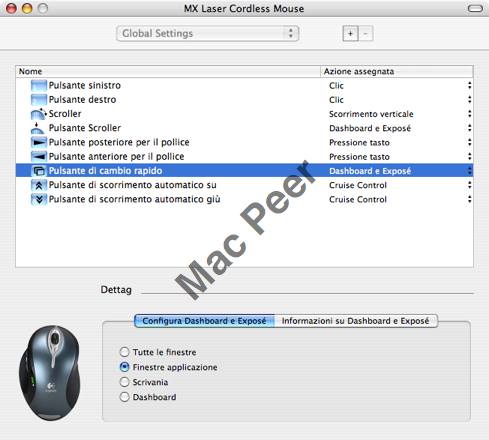Open Cruise Control dropdown for scorrimento su
The image size is (489, 440).
click(469, 185)
